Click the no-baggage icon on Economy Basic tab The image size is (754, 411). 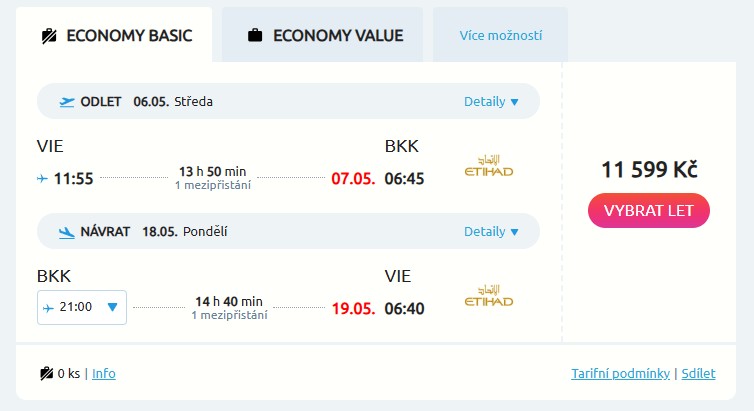pos(49,36)
